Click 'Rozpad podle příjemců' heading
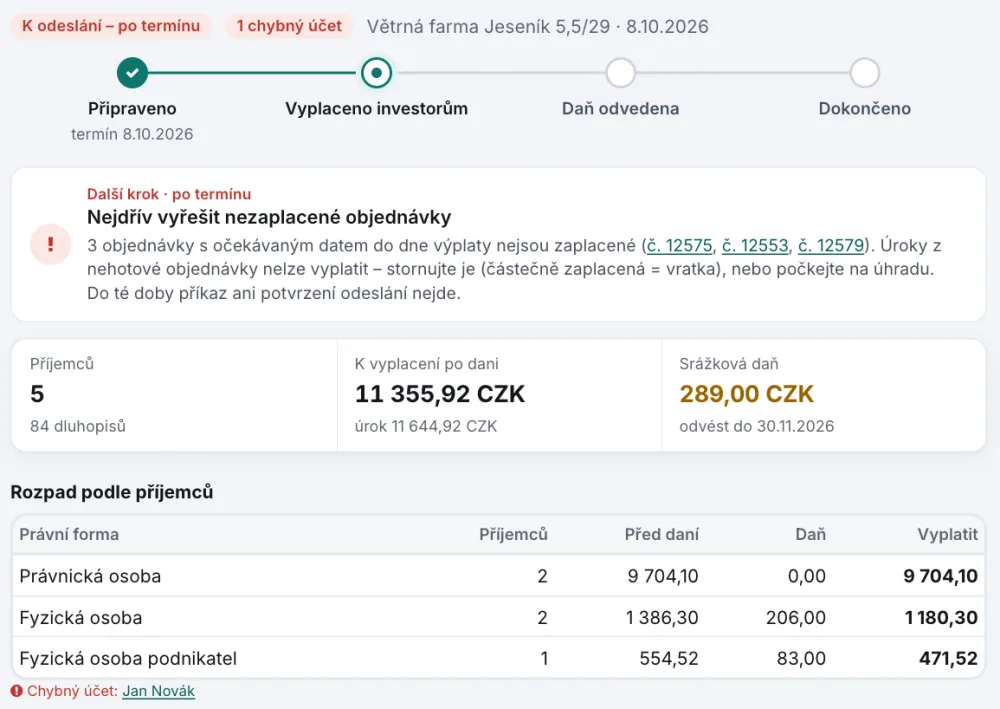This screenshot has height=709, width=1000. pos(112,492)
